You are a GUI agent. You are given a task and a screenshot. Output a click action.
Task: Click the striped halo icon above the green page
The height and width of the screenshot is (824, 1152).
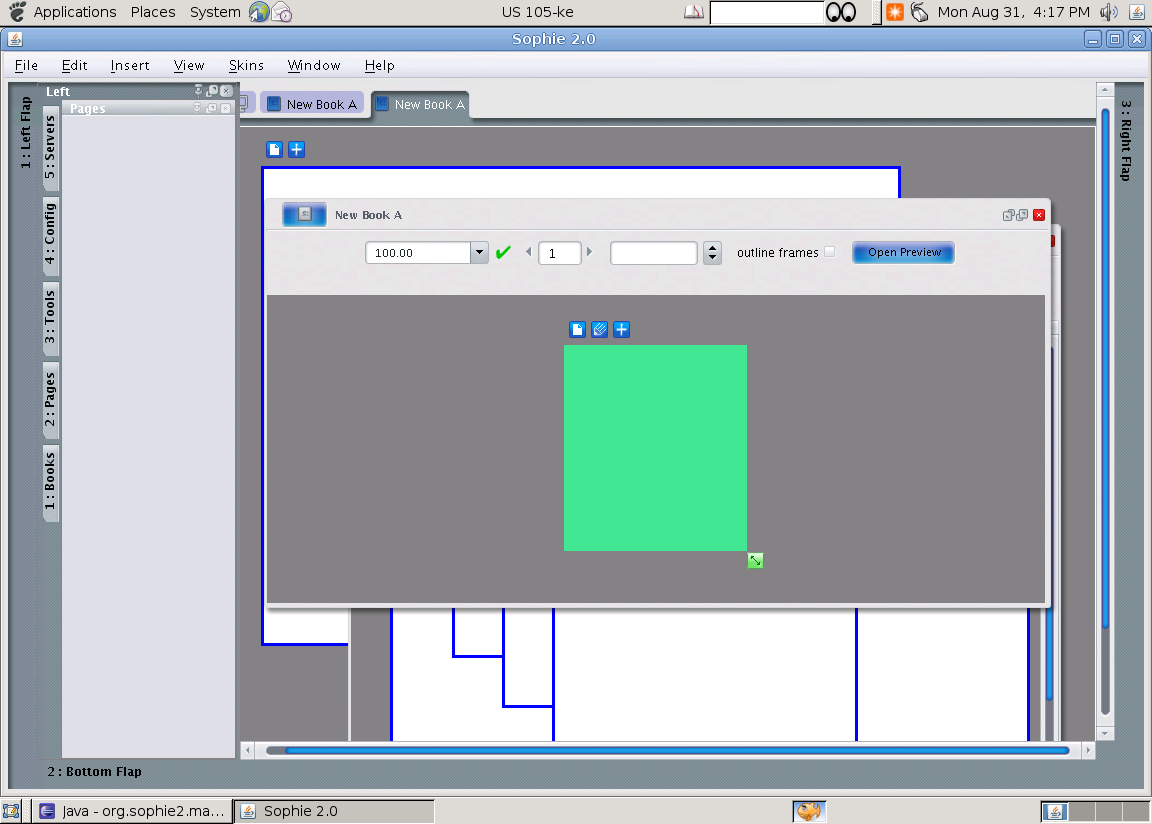(x=600, y=330)
